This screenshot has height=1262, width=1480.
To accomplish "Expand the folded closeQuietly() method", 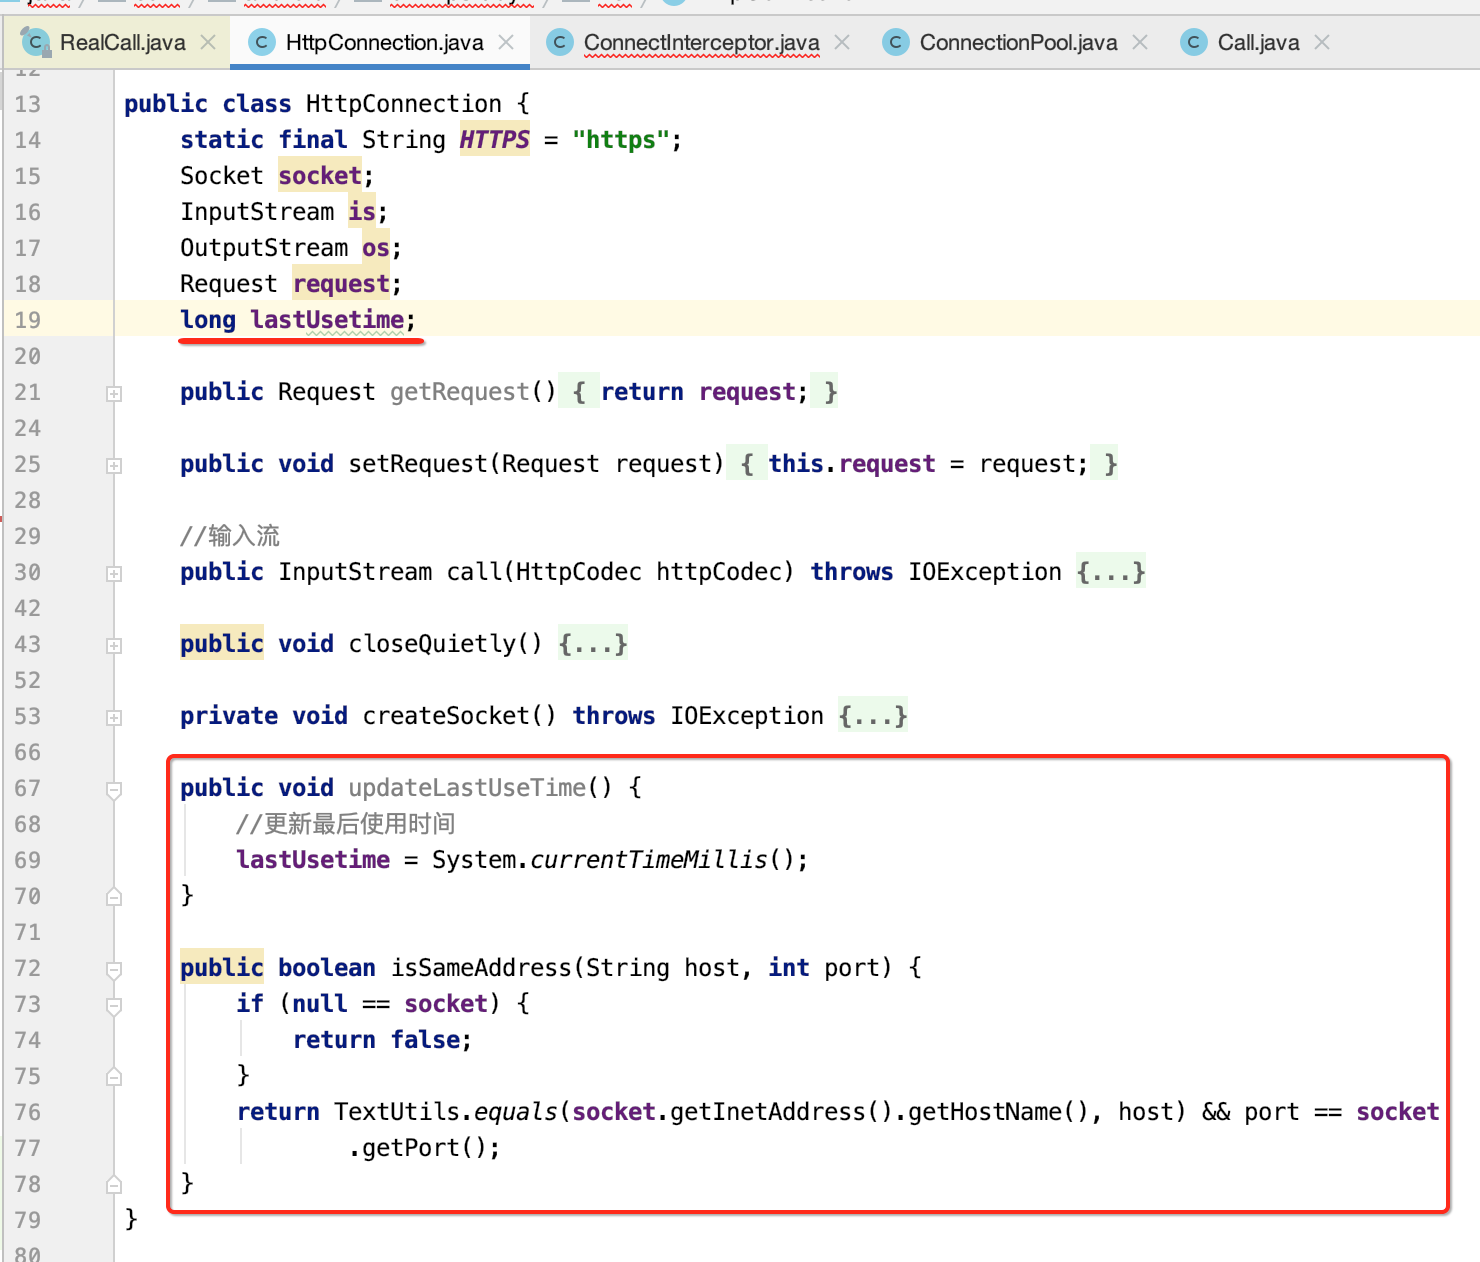I will click(114, 646).
